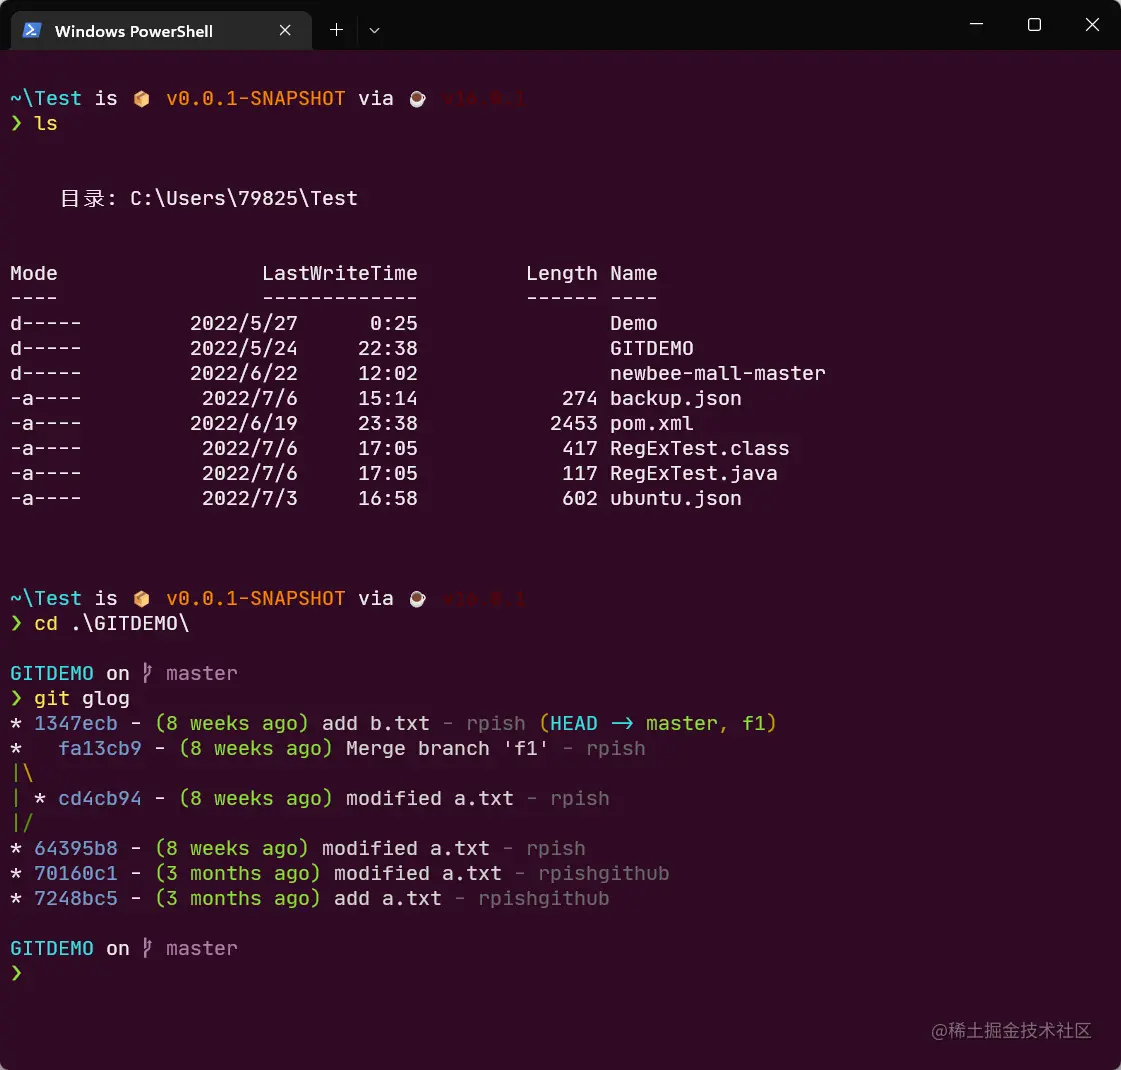This screenshot has height=1070, width=1121.
Task: Click the PowerShell icon on the tab
Action: (30, 30)
